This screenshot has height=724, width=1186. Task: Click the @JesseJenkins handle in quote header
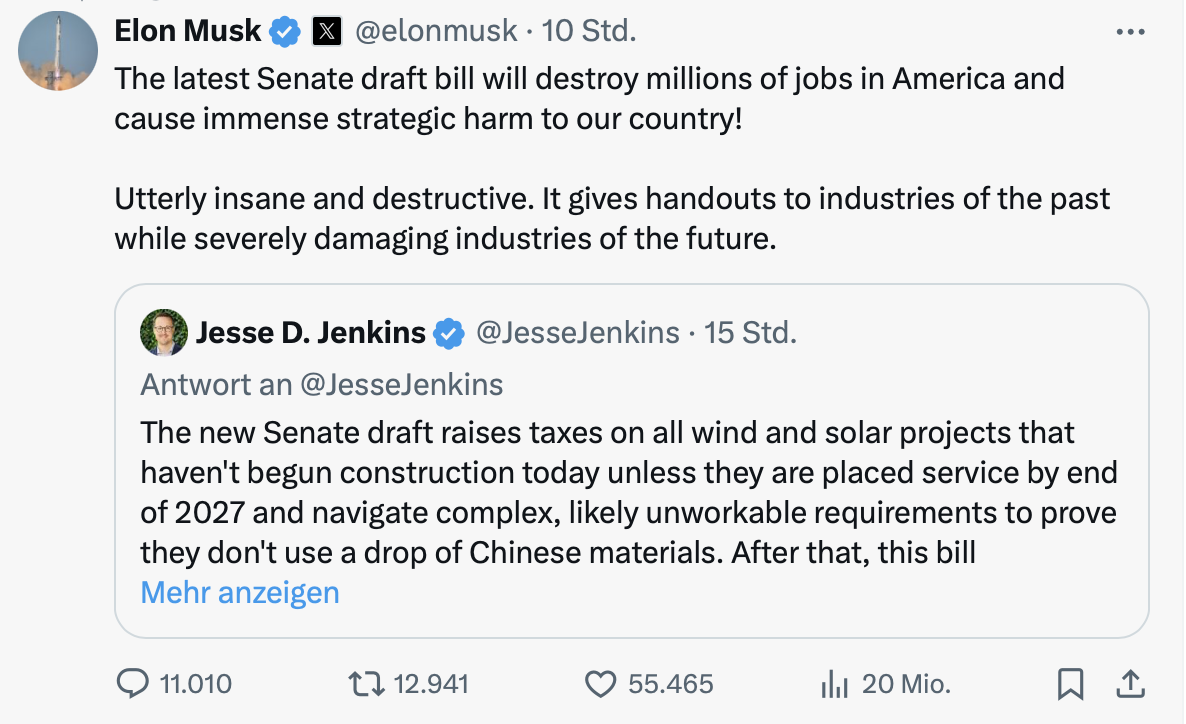point(578,333)
